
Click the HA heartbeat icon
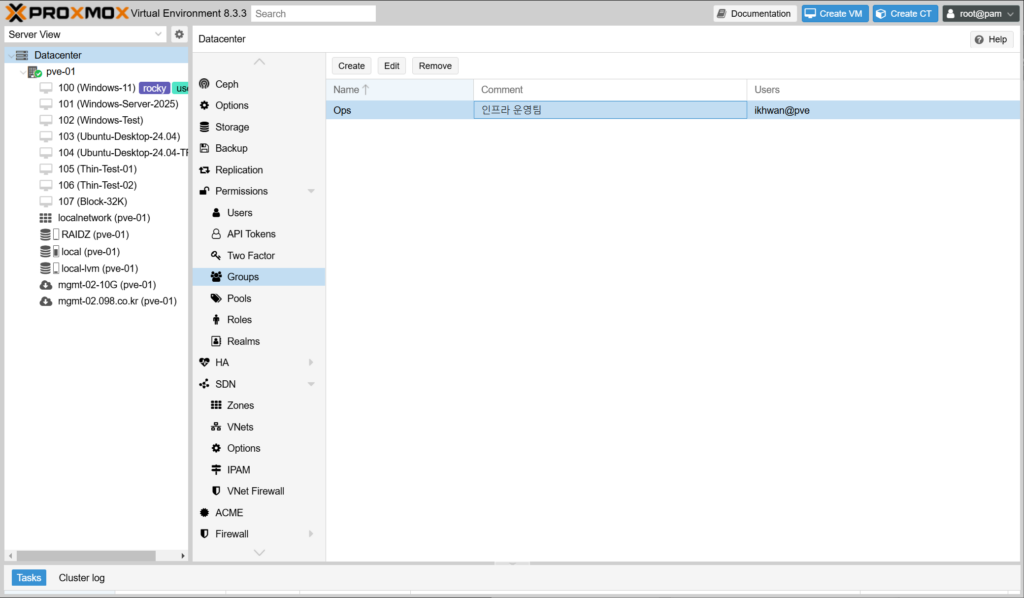pyautogui.click(x=205, y=362)
